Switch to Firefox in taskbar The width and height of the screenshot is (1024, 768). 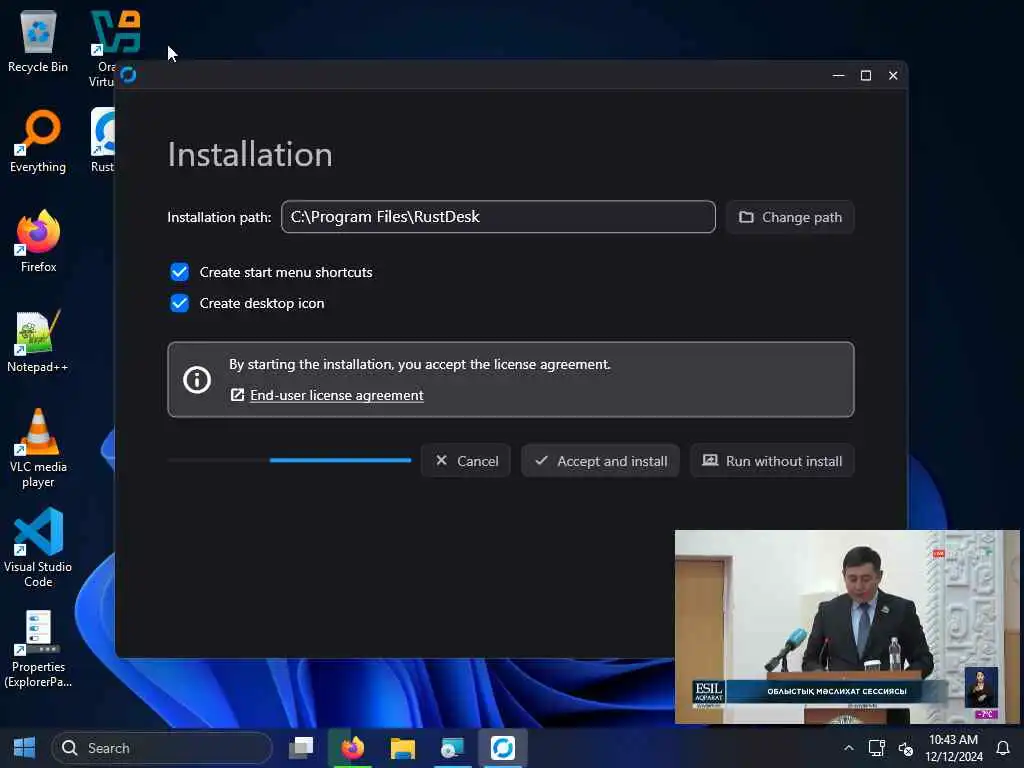(x=352, y=748)
